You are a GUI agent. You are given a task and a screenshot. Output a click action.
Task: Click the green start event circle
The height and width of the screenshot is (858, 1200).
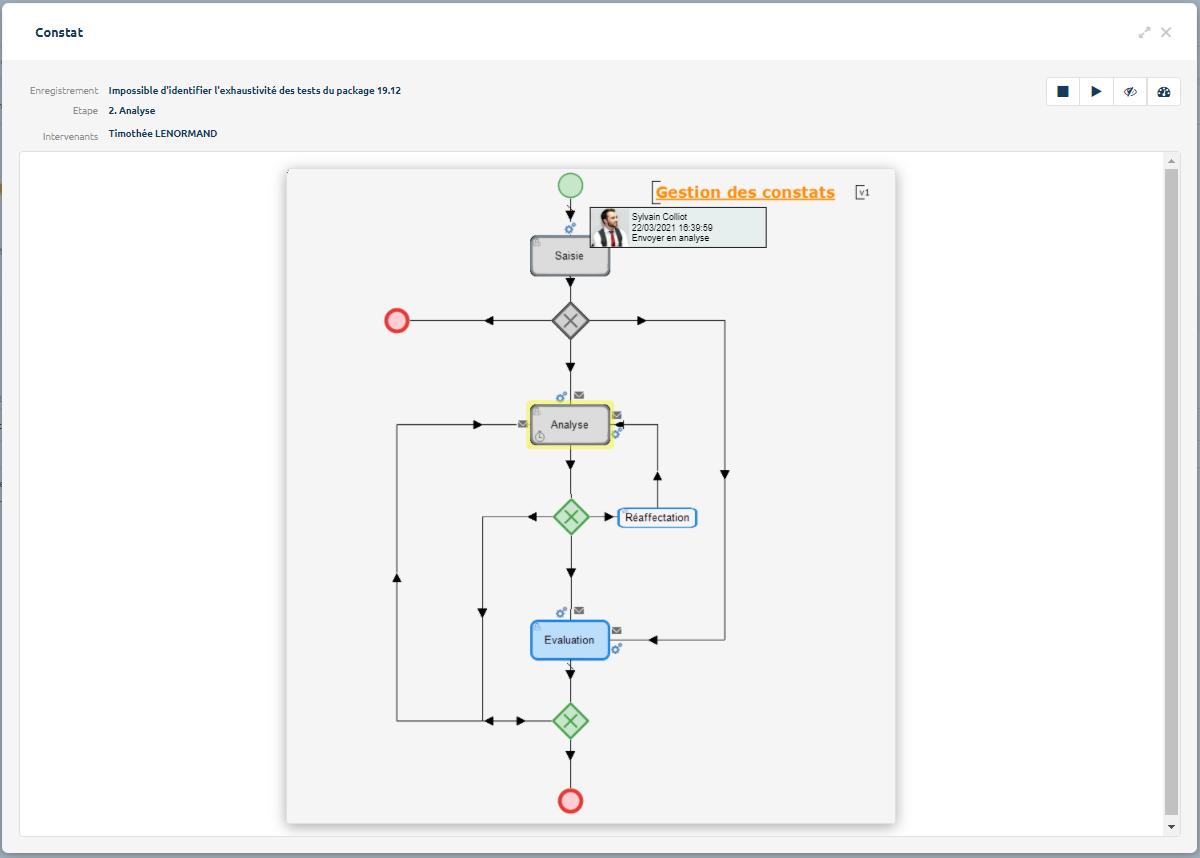(x=570, y=185)
